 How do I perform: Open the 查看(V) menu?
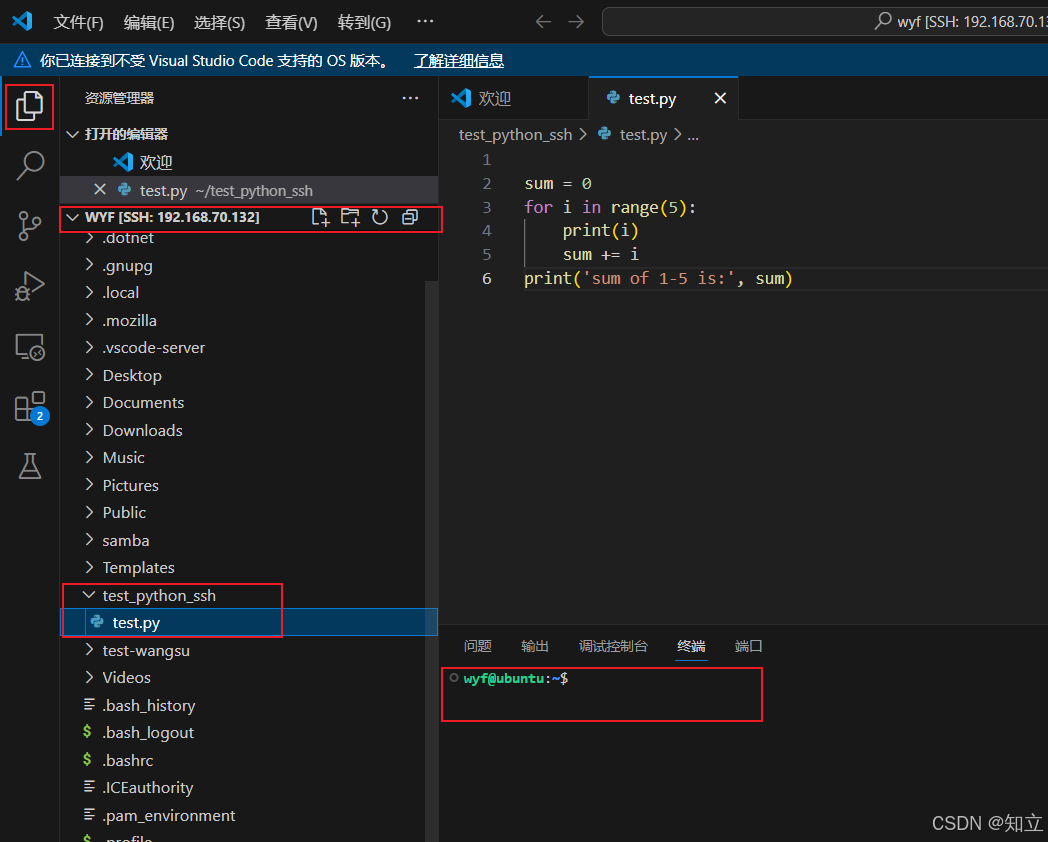click(291, 22)
